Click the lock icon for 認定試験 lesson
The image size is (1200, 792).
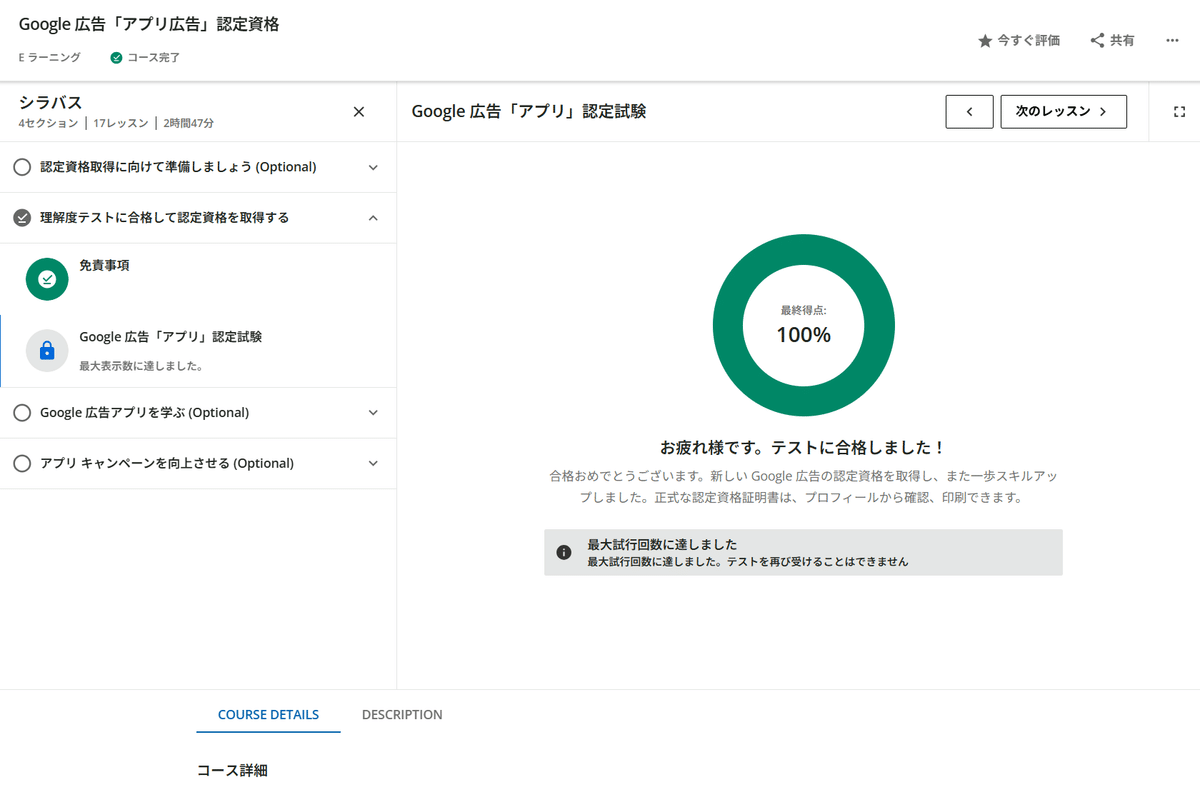pos(47,351)
